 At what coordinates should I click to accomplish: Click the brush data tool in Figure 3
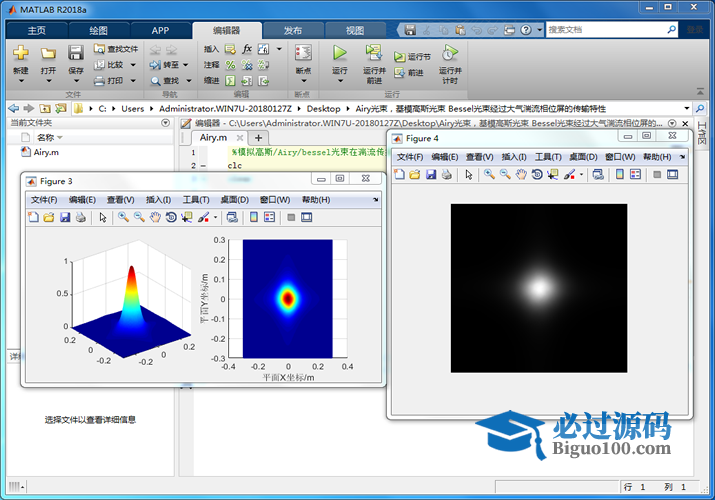pos(203,217)
